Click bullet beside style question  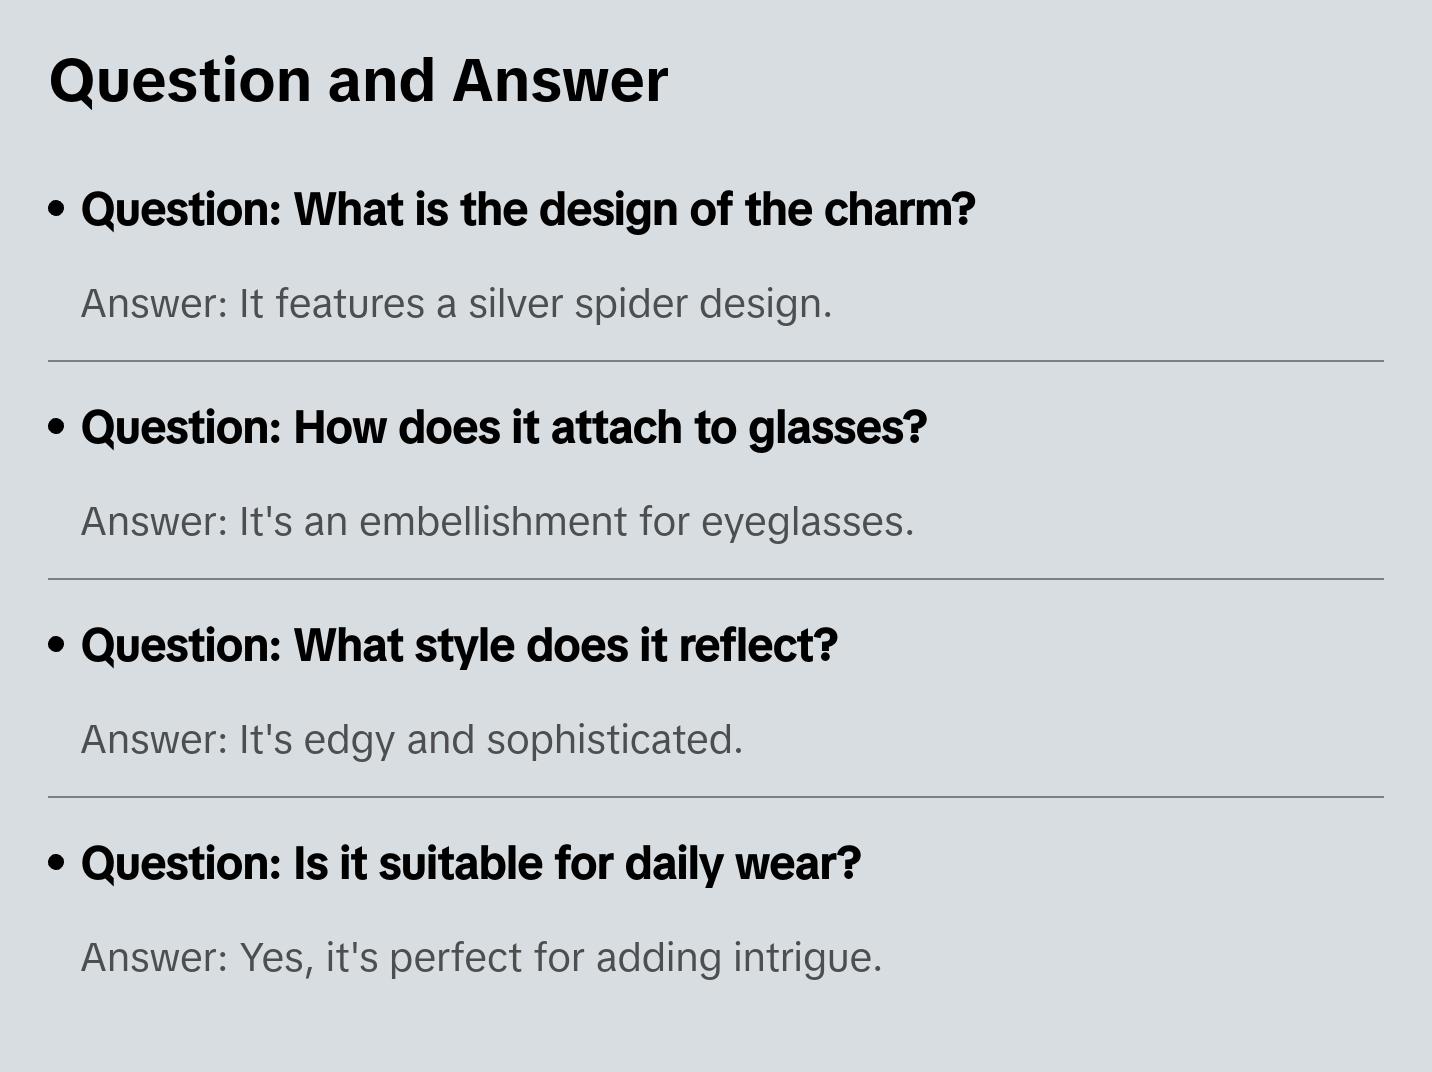coord(57,645)
